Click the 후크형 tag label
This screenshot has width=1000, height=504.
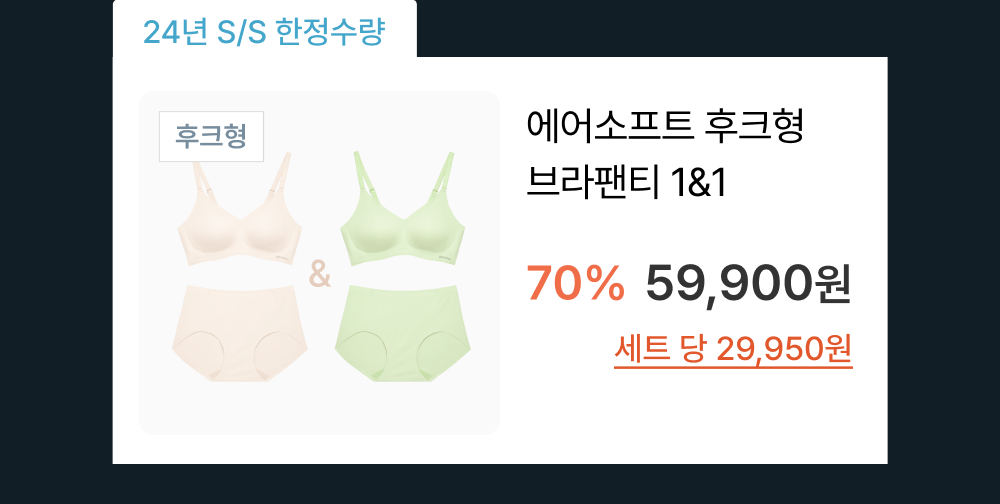click(211, 137)
